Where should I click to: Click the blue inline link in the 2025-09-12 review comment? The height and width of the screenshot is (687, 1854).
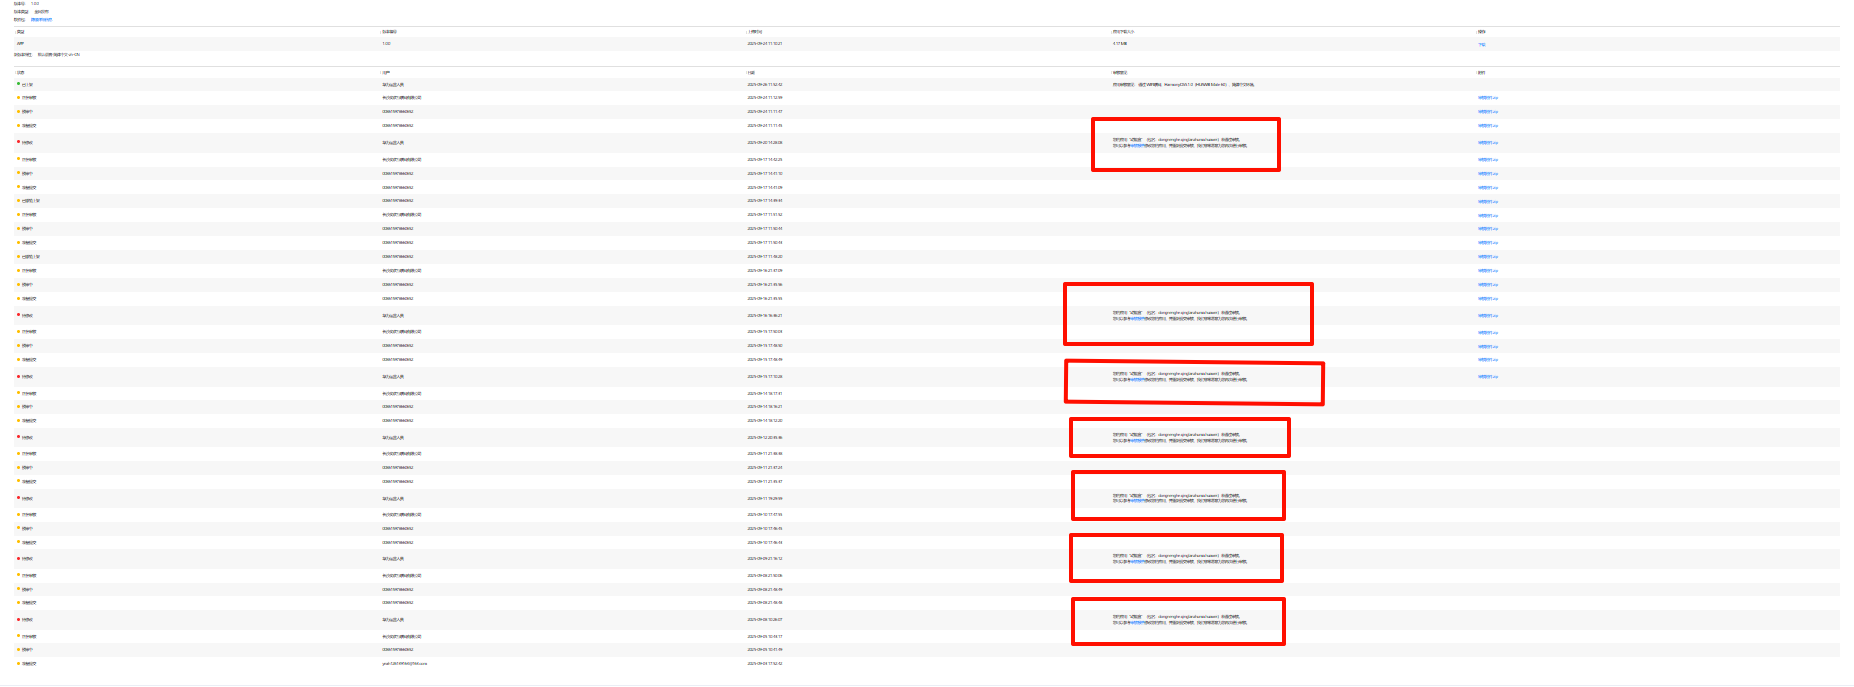click(1137, 441)
